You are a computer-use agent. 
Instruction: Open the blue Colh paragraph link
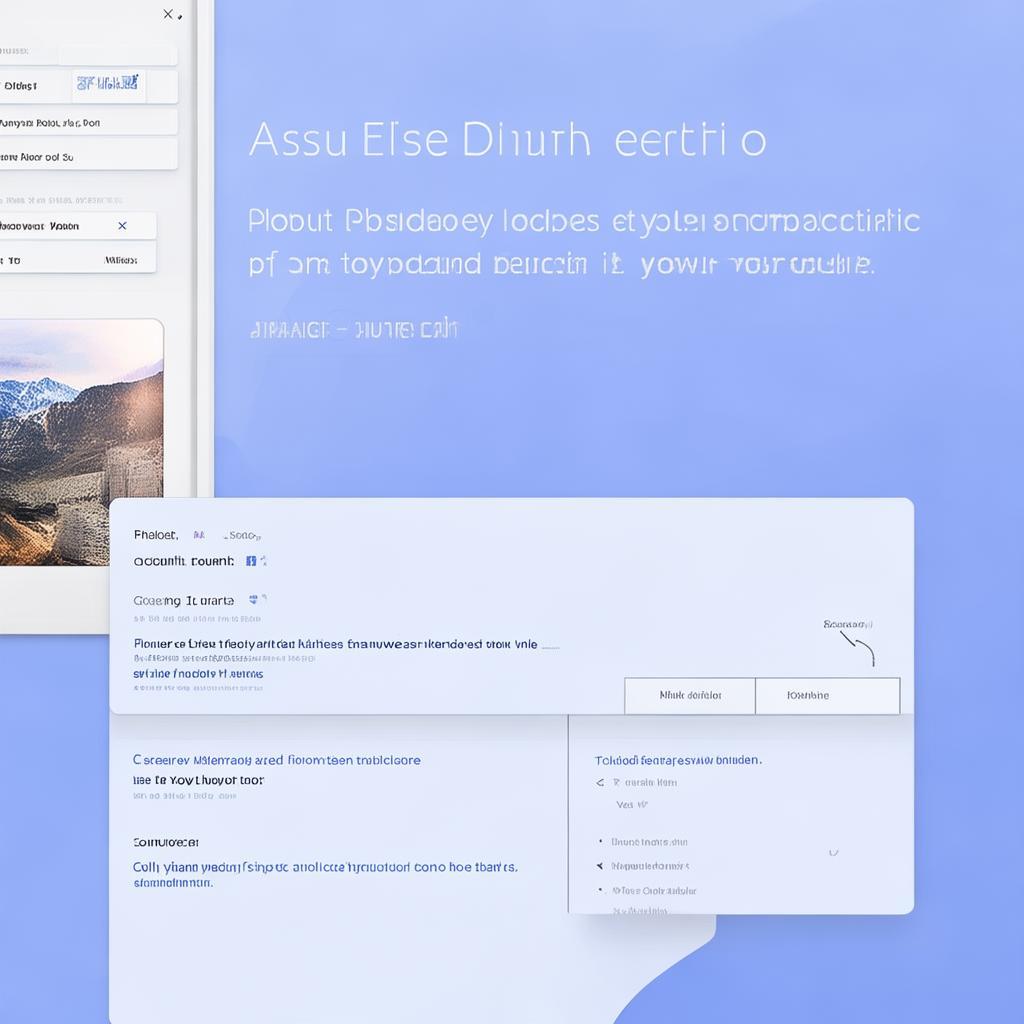[325, 868]
